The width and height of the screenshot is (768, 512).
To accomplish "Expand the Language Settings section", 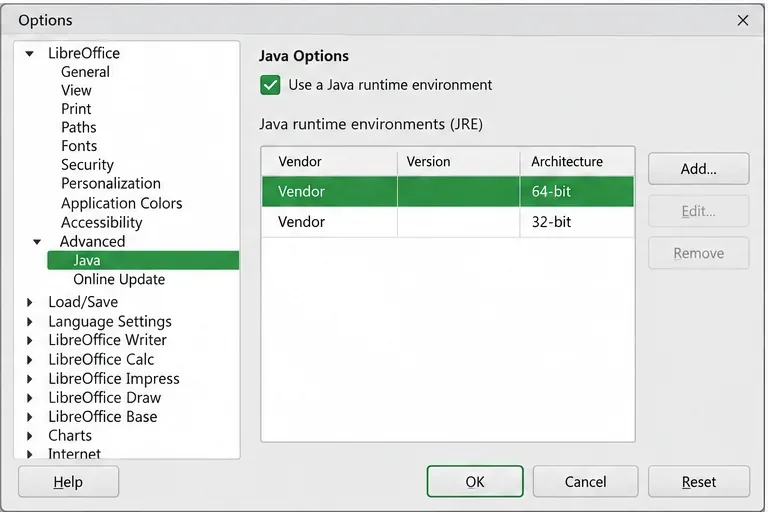I will click(x=30, y=322).
